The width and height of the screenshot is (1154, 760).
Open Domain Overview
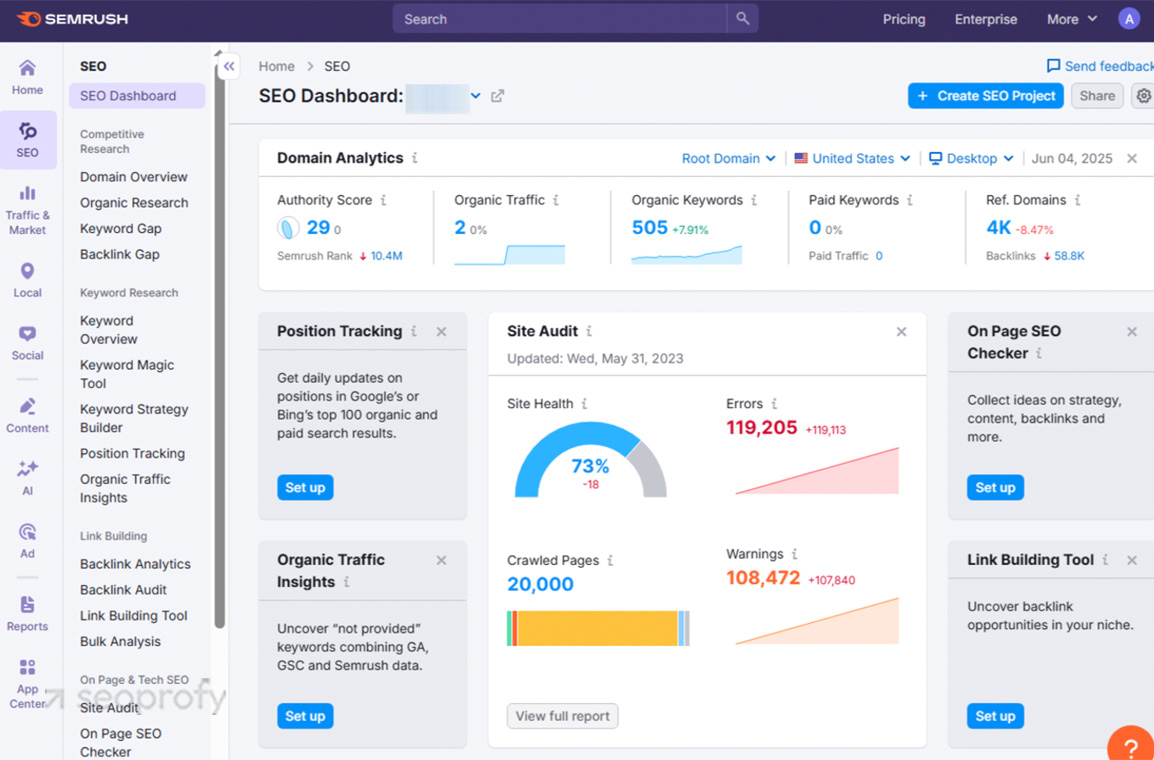click(x=134, y=177)
